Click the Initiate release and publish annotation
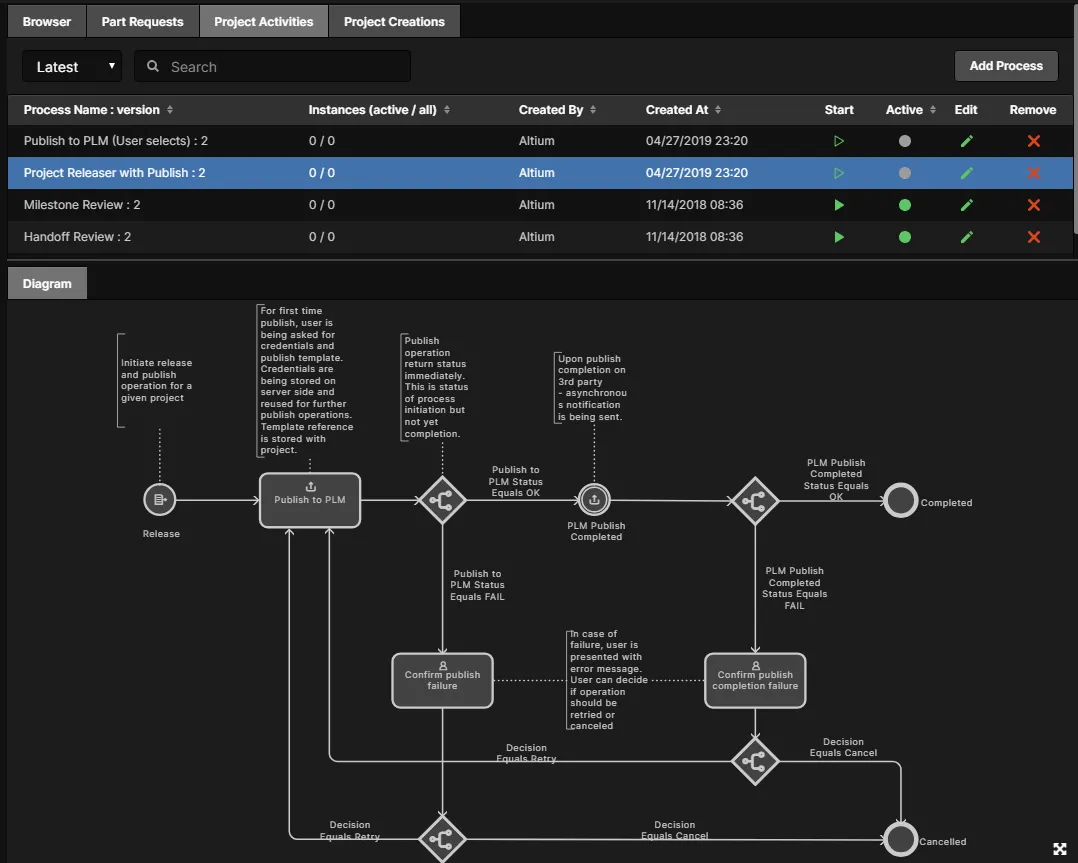Viewport: 1078px width, 863px height. tap(156, 380)
